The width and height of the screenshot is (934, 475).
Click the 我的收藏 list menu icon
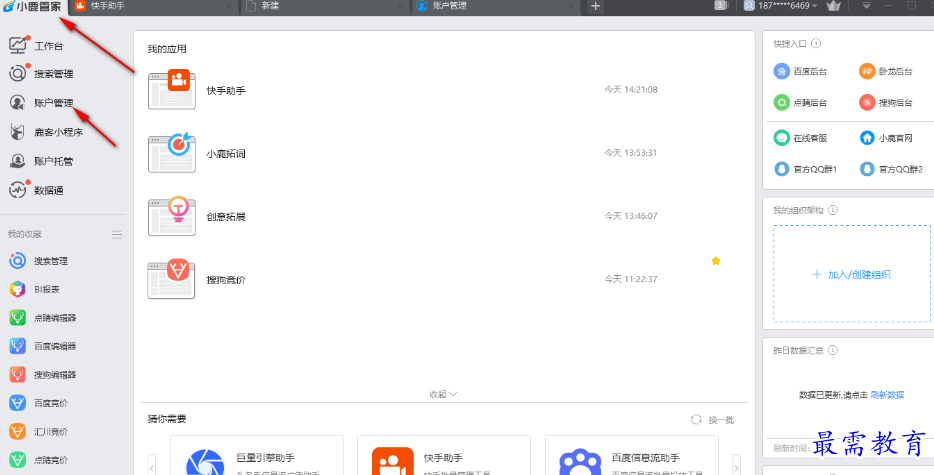(x=117, y=234)
